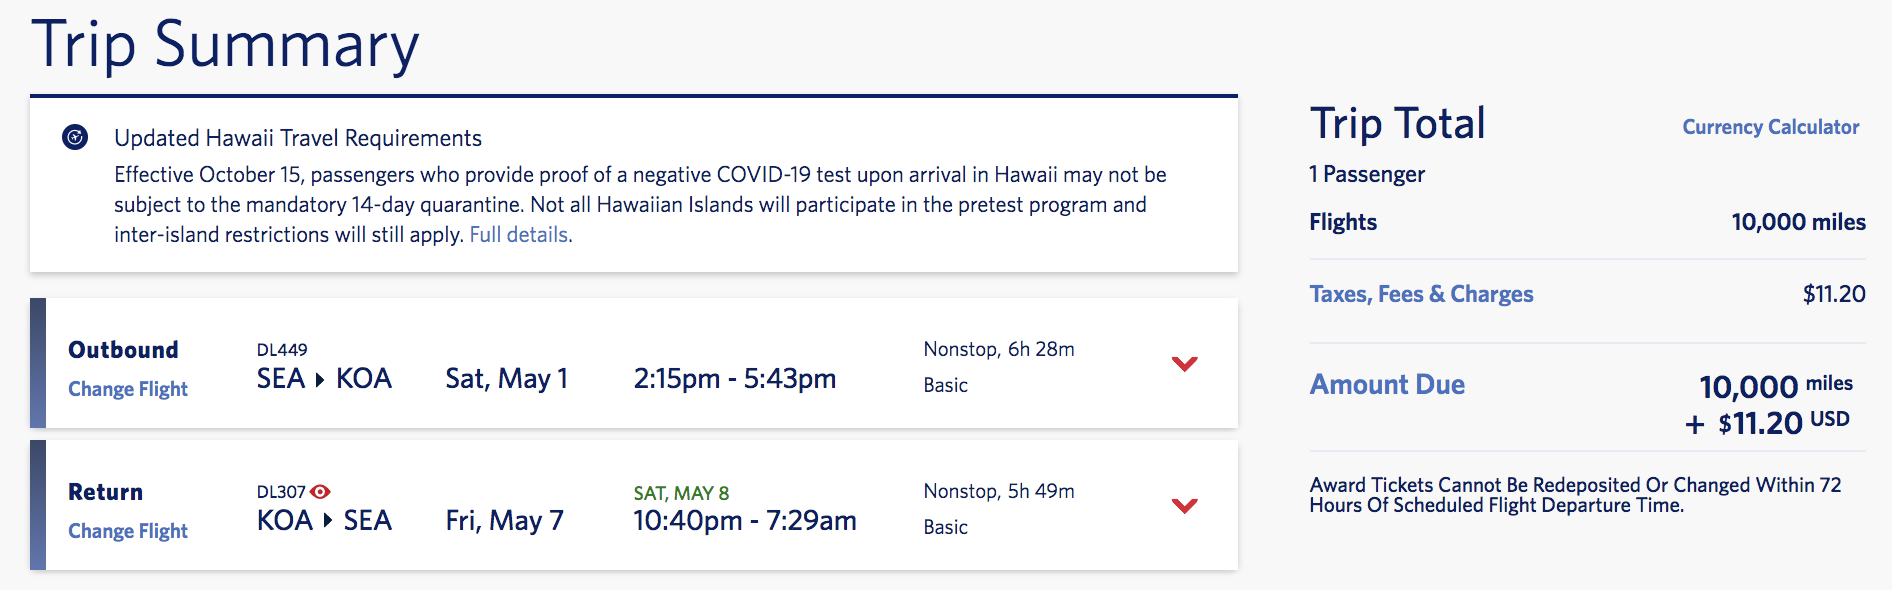
Task: Expand the Return flight details
Action: [x=1184, y=506]
